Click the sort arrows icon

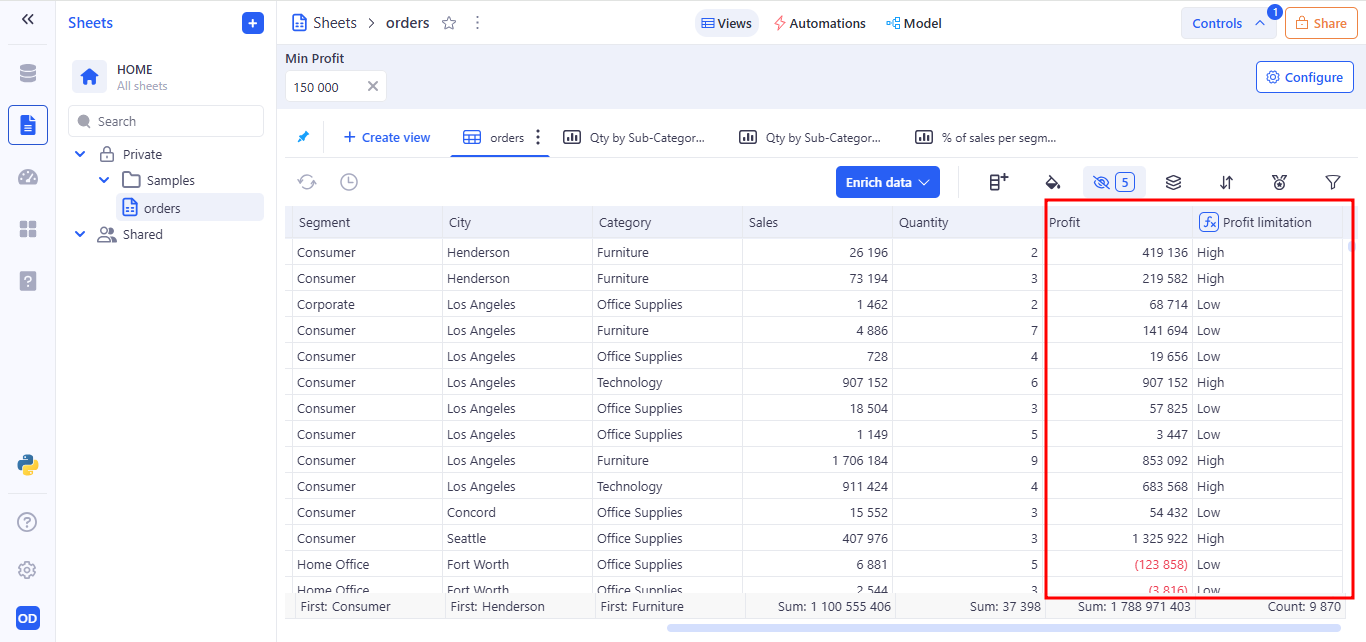pyautogui.click(x=1226, y=182)
